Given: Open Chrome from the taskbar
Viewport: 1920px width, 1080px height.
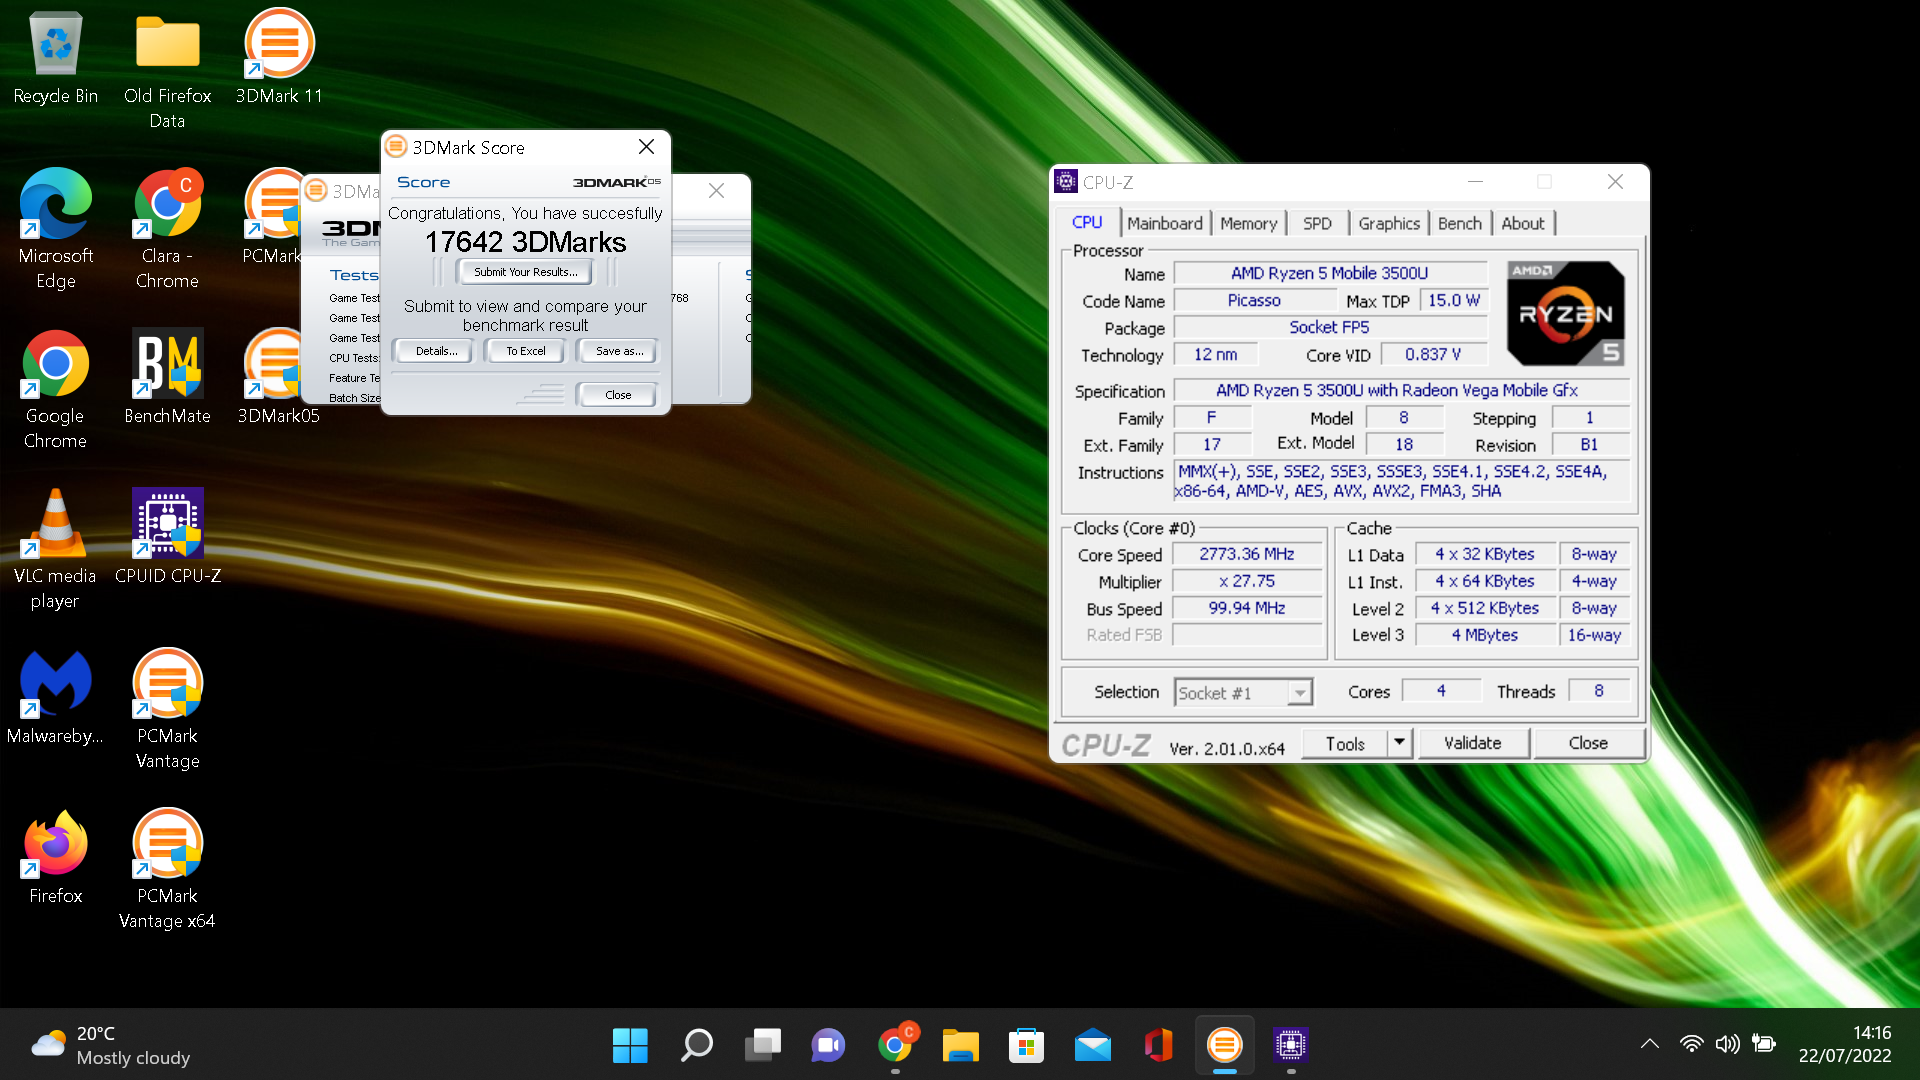Looking at the screenshot, I should [x=895, y=1045].
